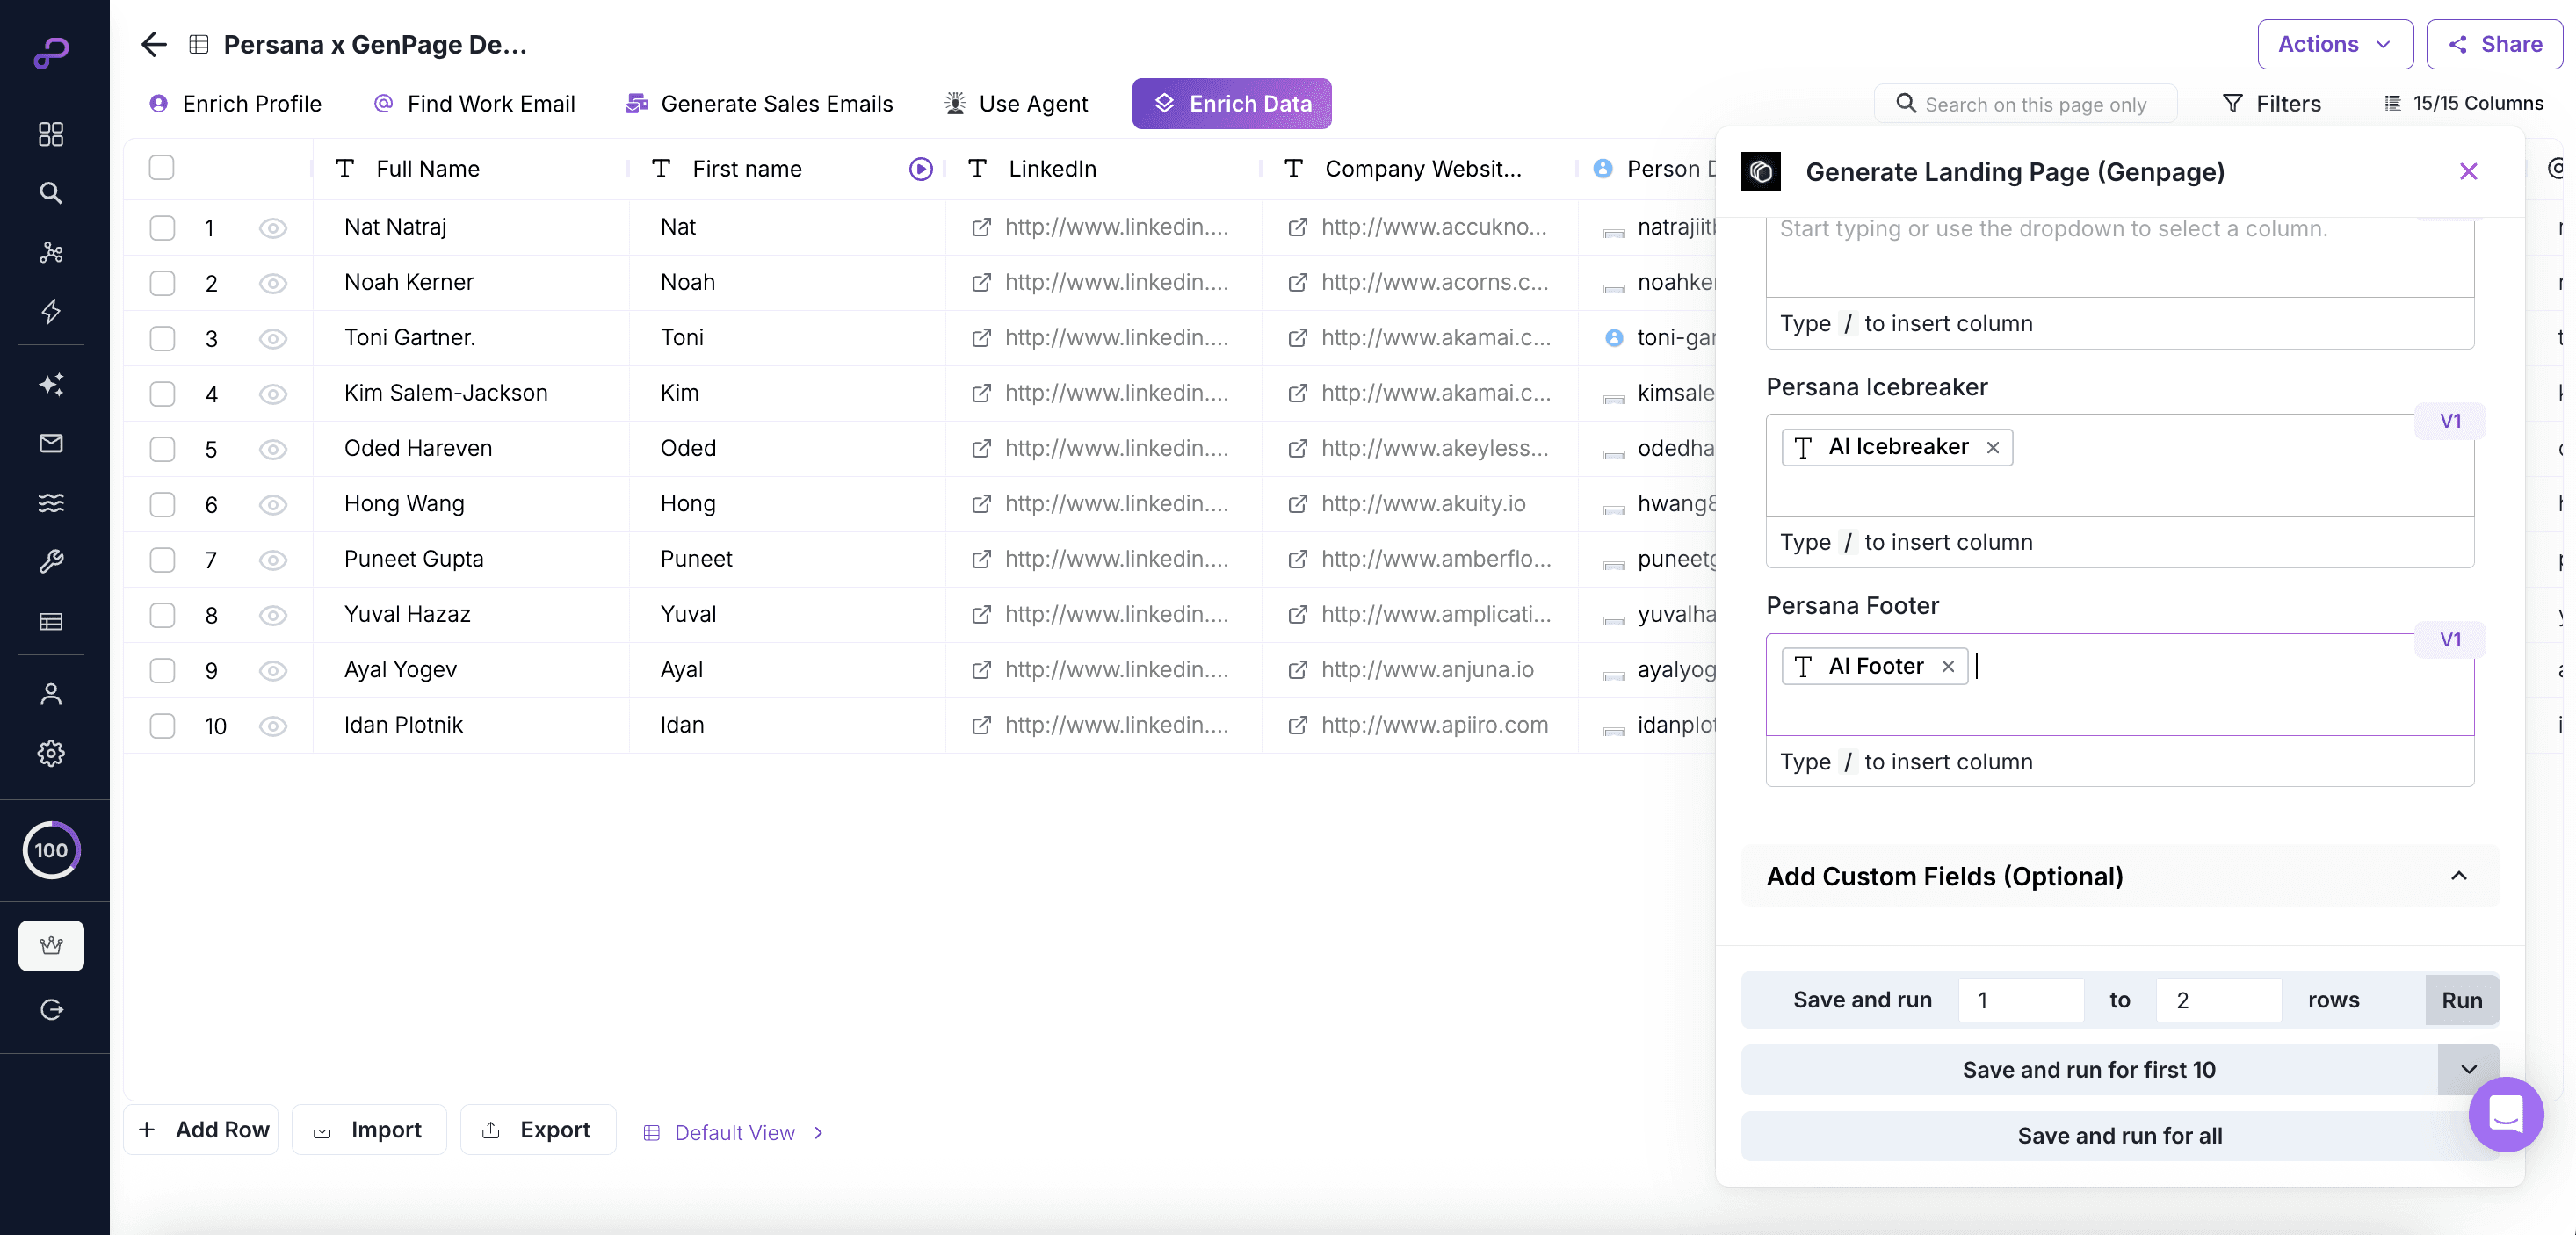The image size is (2576, 1235).
Task: Select the checkbox for the Toni Gartner row
Action: click(x=162, y=338)
